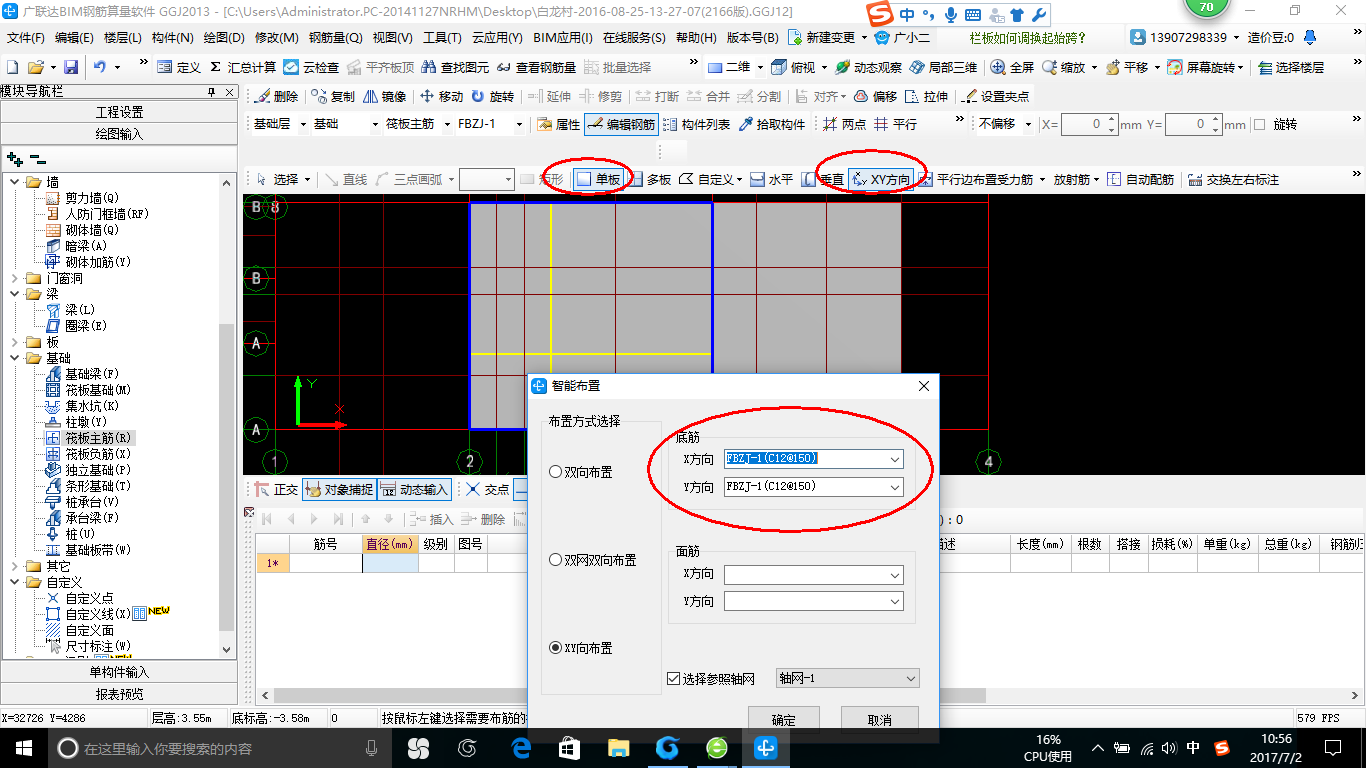This screenshot has height=768, width=1366.
Task: Select the 删除 delete tool
Action: point(277,96)
